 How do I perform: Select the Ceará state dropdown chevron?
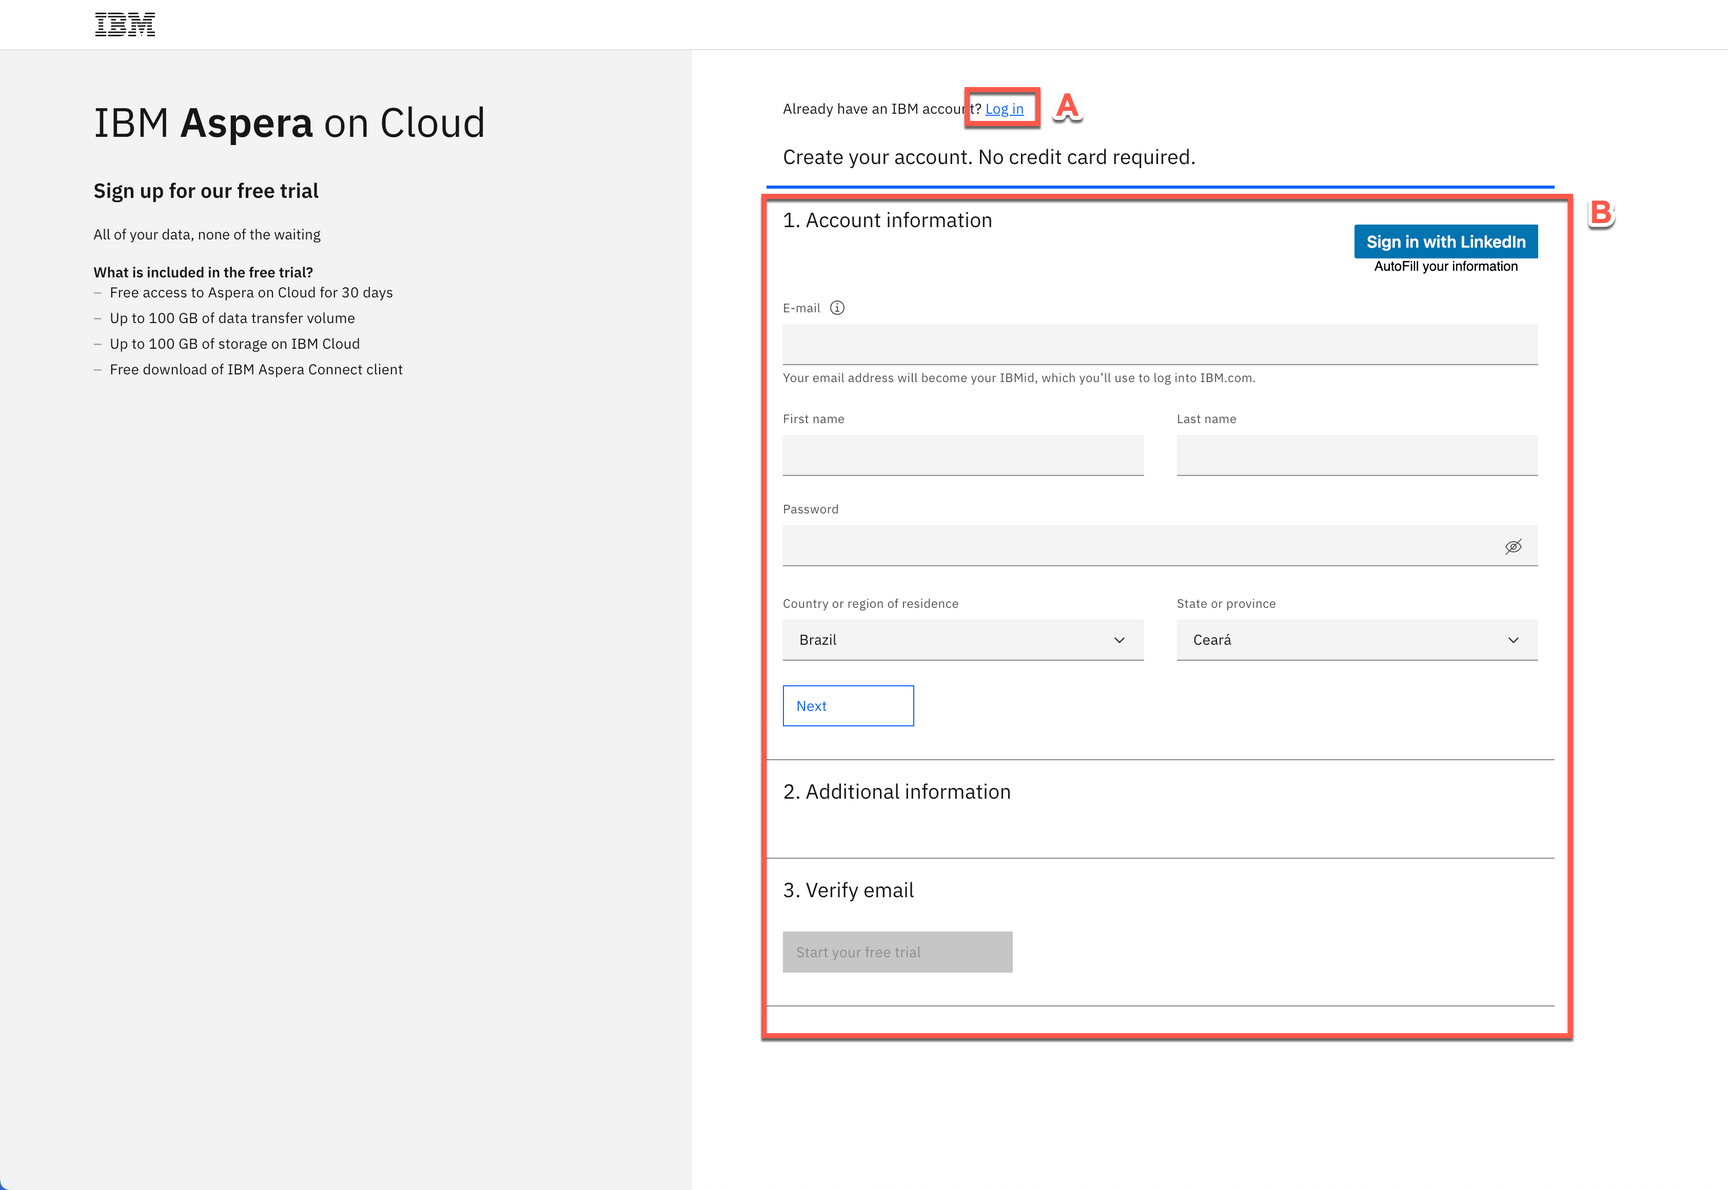[1512, 640]
